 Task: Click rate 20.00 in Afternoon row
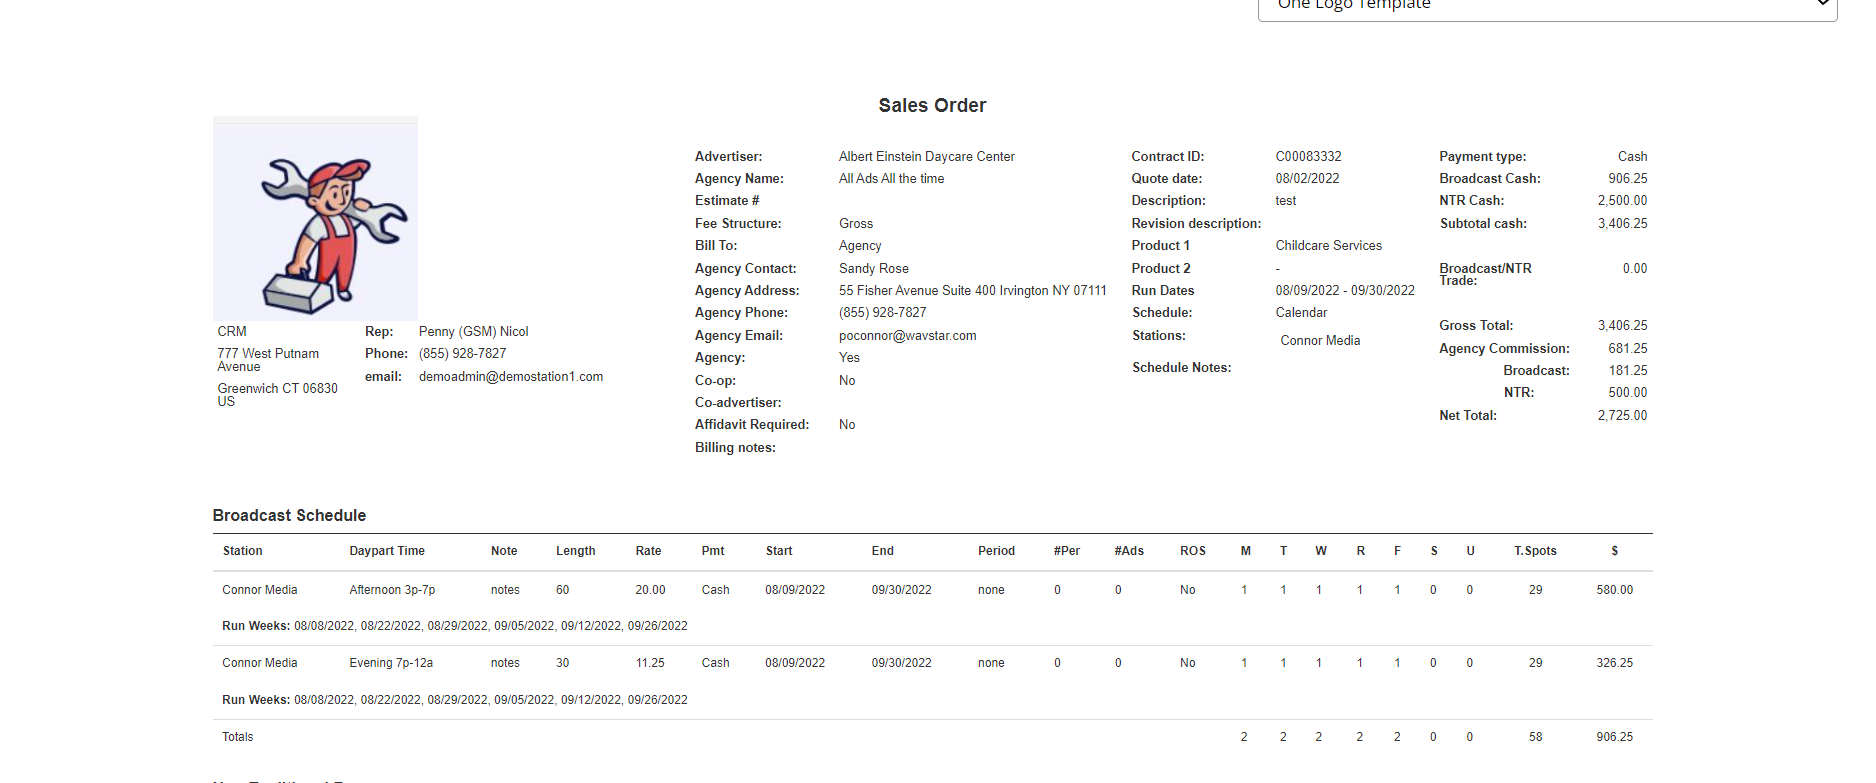click(650, 590)
